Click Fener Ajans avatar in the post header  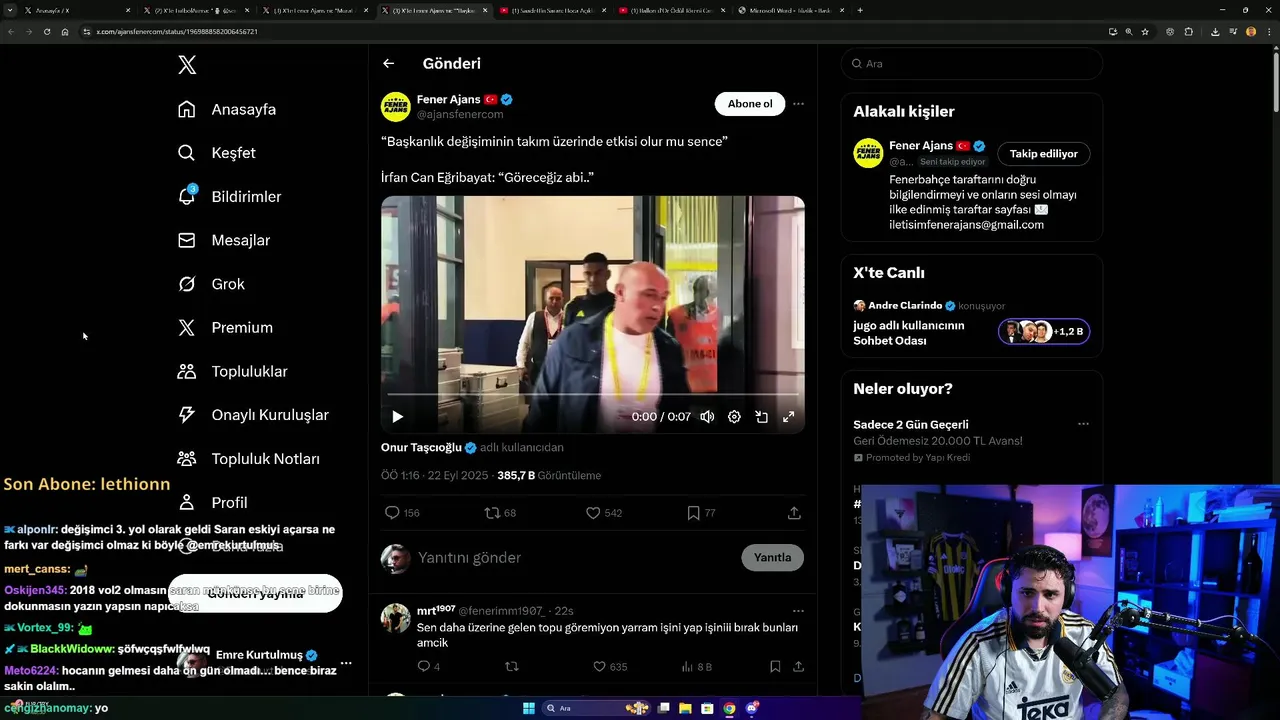pyautogui.click(x=395, y=107)
